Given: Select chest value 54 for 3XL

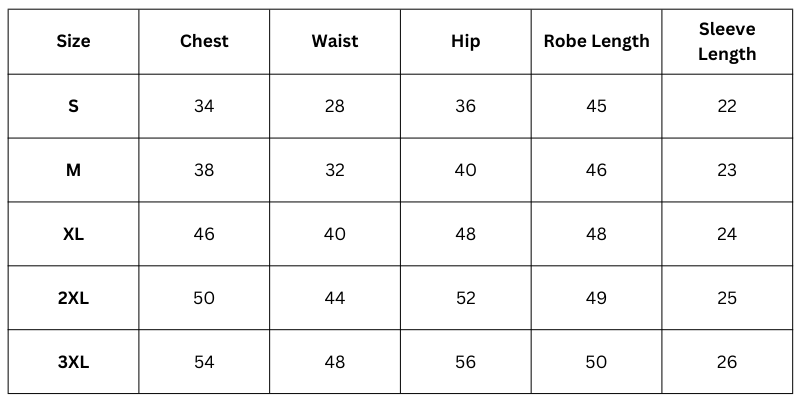Looking at the screenshot, I should coord(204,362).
